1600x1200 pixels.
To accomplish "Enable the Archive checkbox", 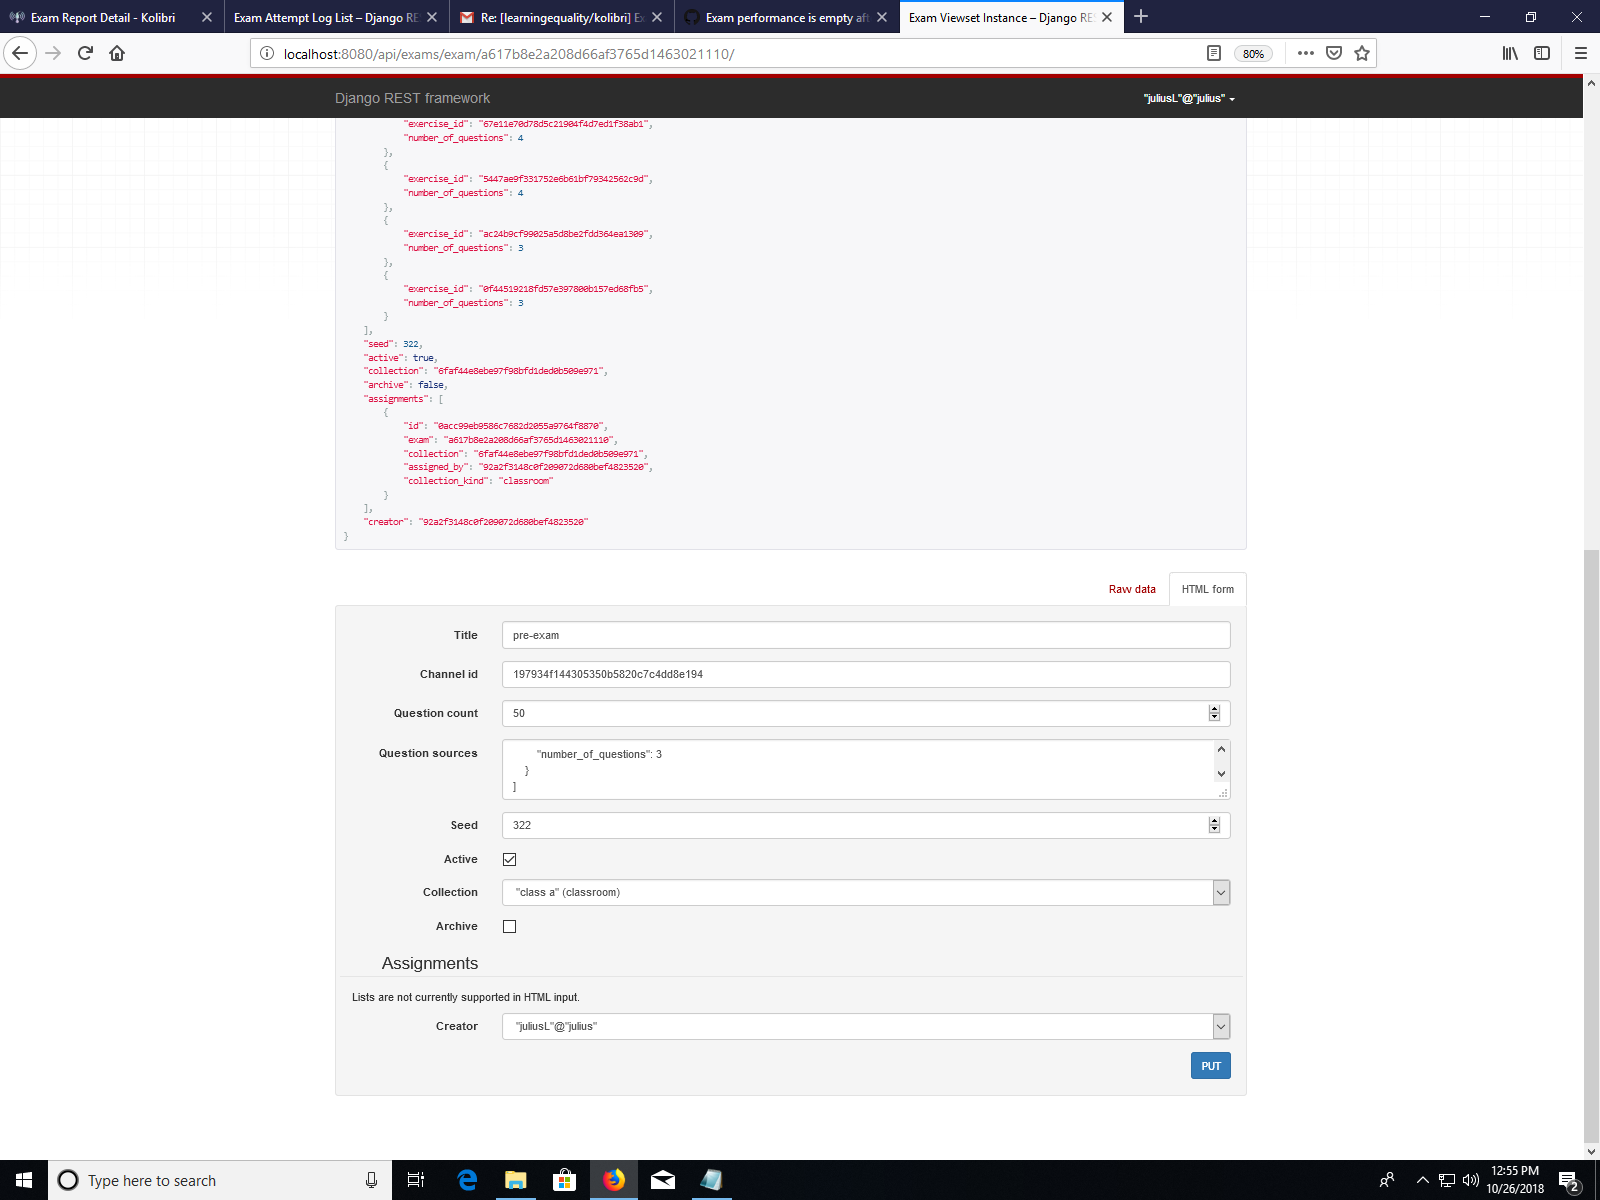I will coord(509,926).
